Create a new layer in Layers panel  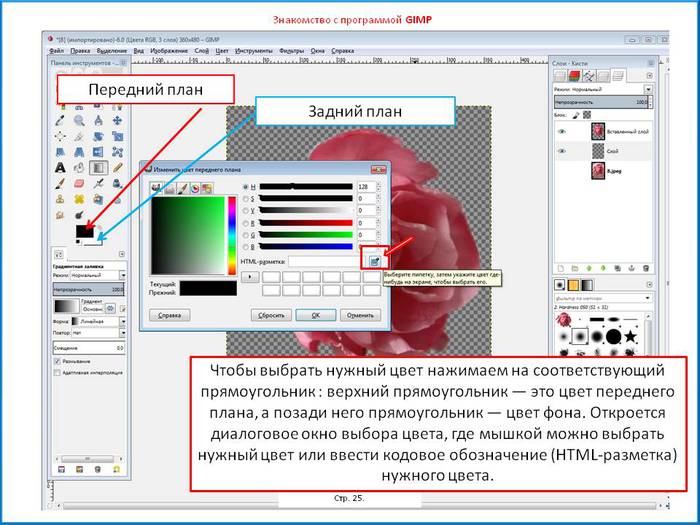pyautogui.click(x=561, y=268)
